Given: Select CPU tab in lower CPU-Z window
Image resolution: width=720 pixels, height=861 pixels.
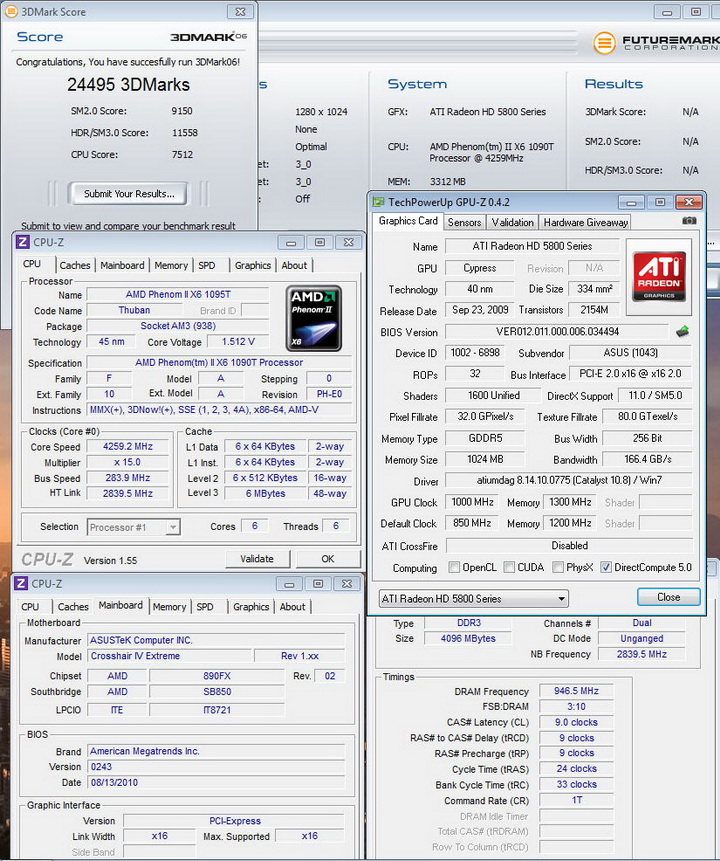Looking at the screenshot, I should click(x=30, y=607).
